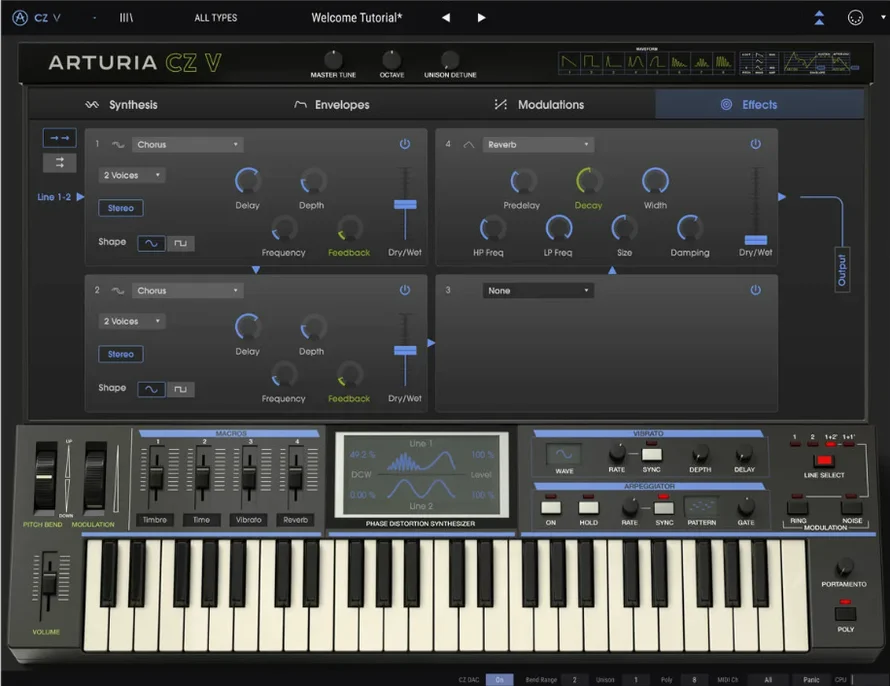890x686 pixels.
Task: Click the Reverb Decay knob
Action: pyautogui.click(x=589, y=181)
